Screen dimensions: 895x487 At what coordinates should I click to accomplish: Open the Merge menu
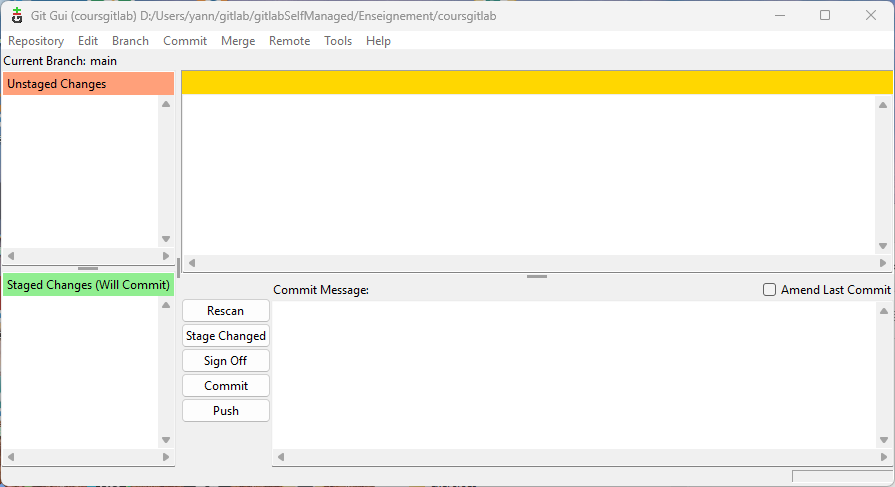point(238,41)
